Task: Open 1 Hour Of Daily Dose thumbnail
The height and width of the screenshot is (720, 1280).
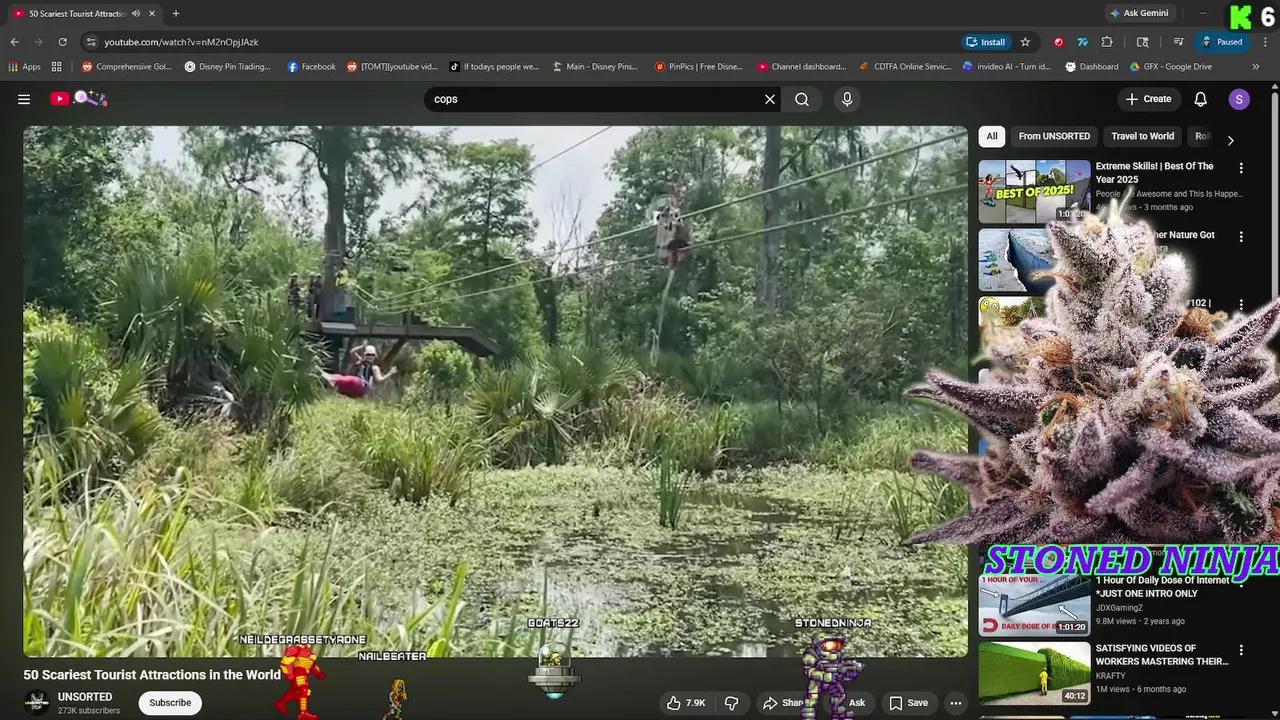Action: point(1034,604)
